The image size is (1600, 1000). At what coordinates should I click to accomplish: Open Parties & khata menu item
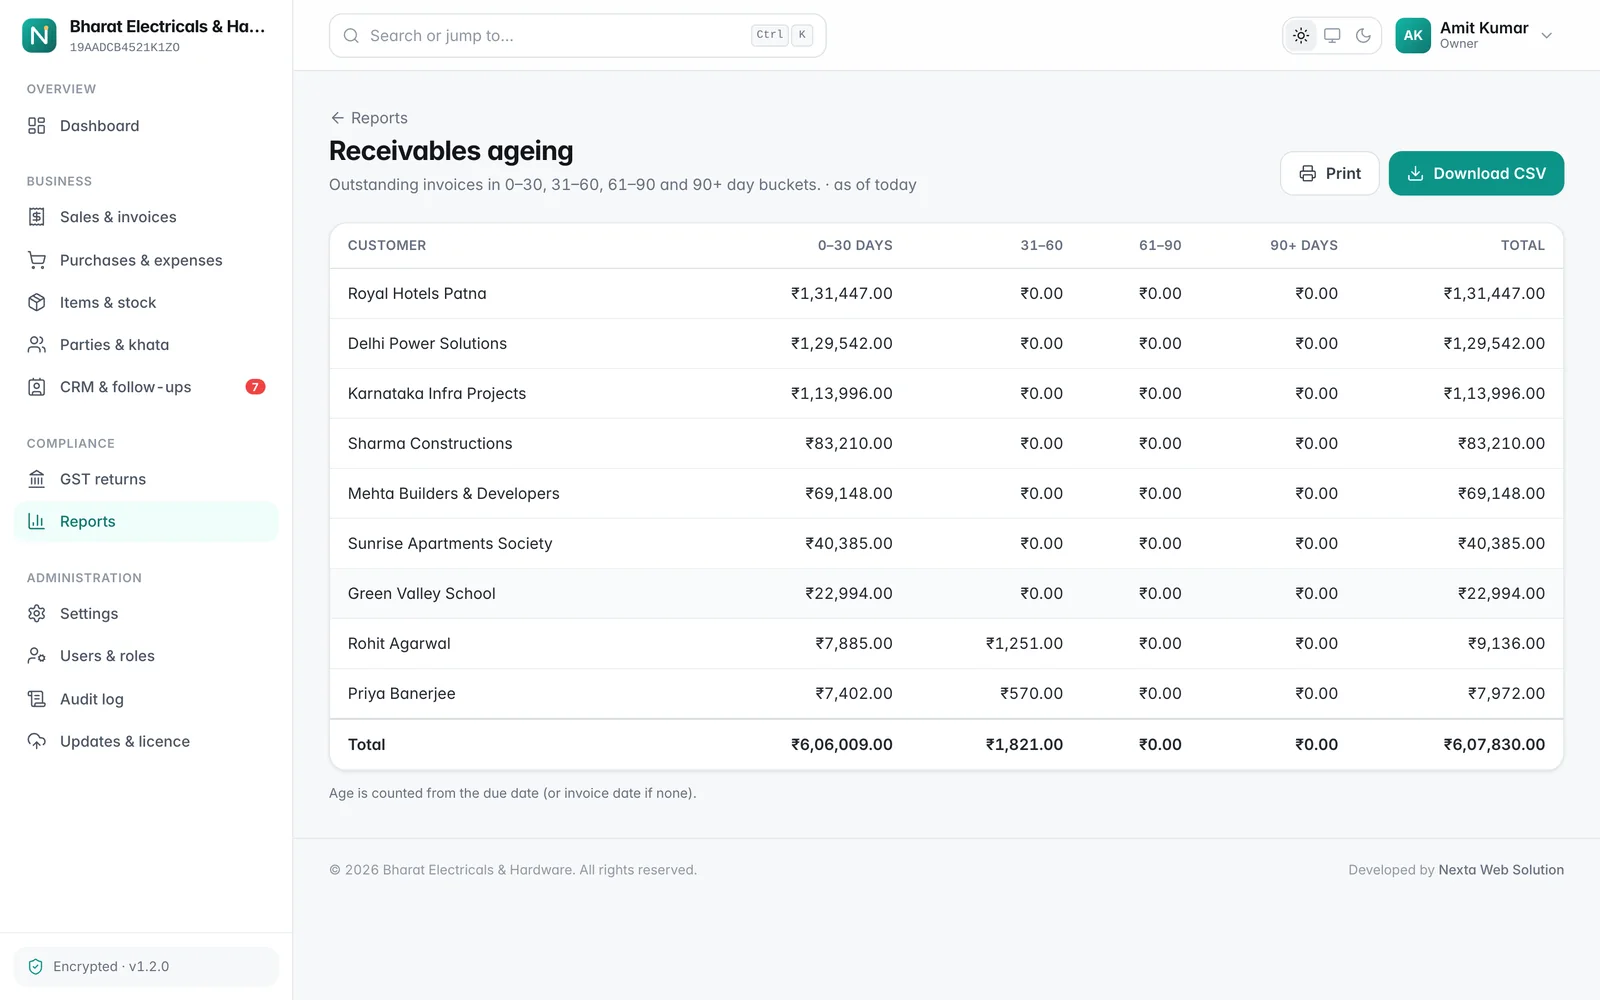pos(146,344)
